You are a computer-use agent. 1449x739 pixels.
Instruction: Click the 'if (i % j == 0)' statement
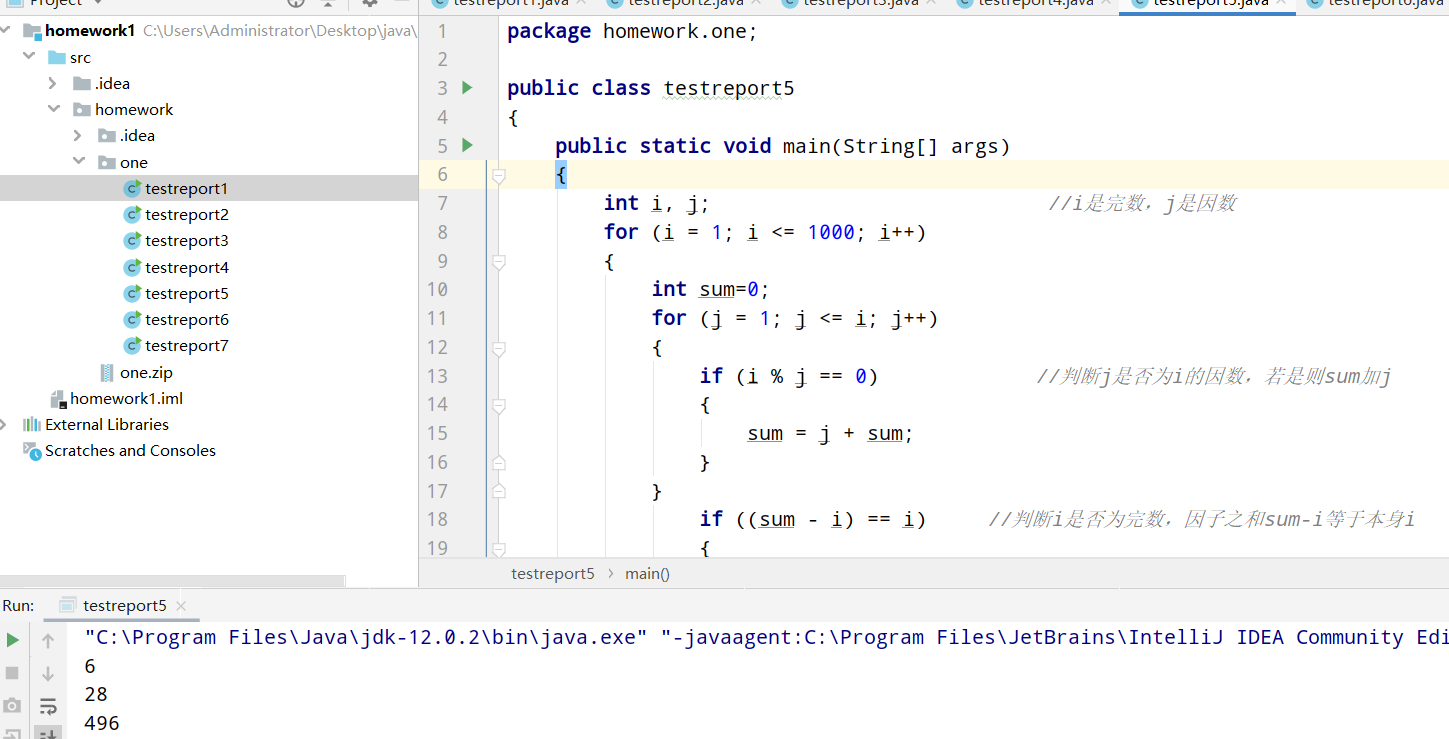click(789, 376)
